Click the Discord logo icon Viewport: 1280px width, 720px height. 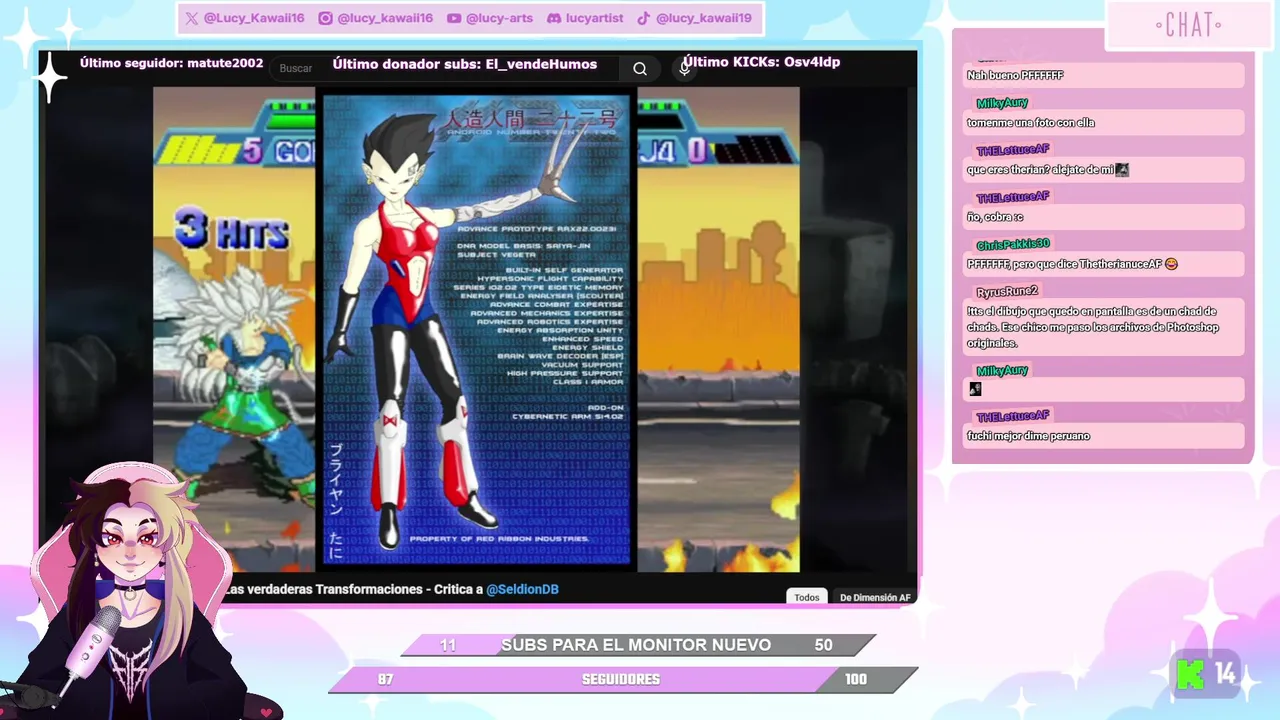[554, 18]
